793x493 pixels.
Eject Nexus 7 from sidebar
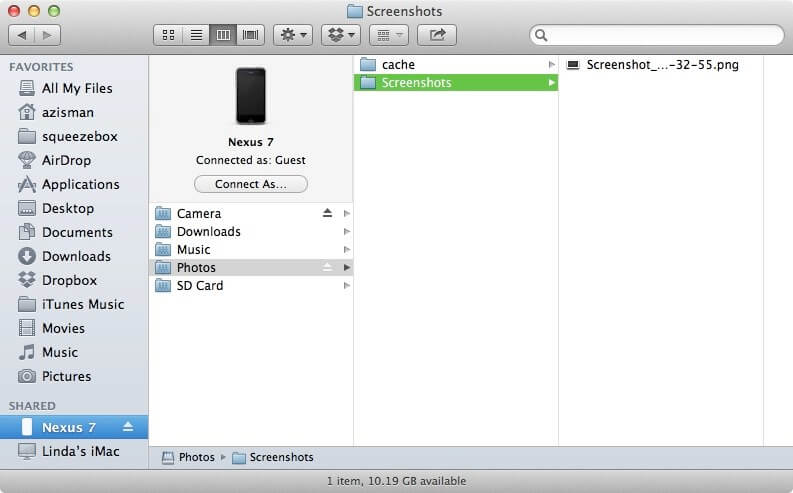click(x=128, y=427)
